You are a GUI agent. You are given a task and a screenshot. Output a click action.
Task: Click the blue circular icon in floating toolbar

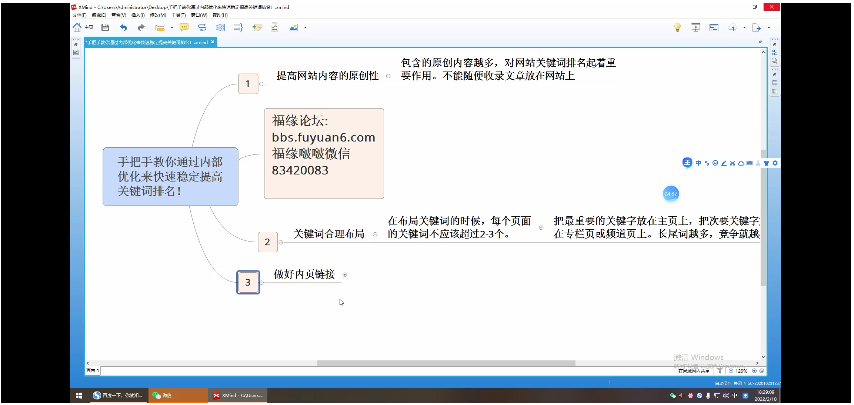[x=687, y=163]
